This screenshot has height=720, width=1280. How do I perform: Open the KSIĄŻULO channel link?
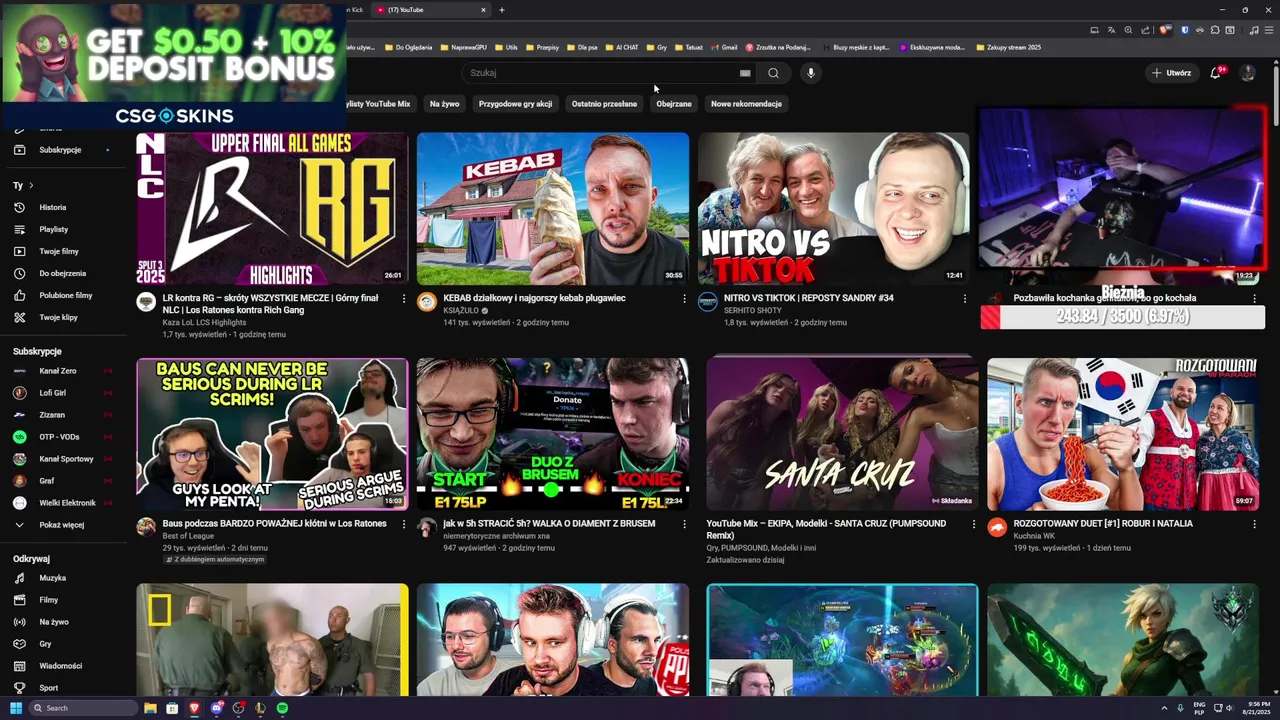click(x=461, y=311)
